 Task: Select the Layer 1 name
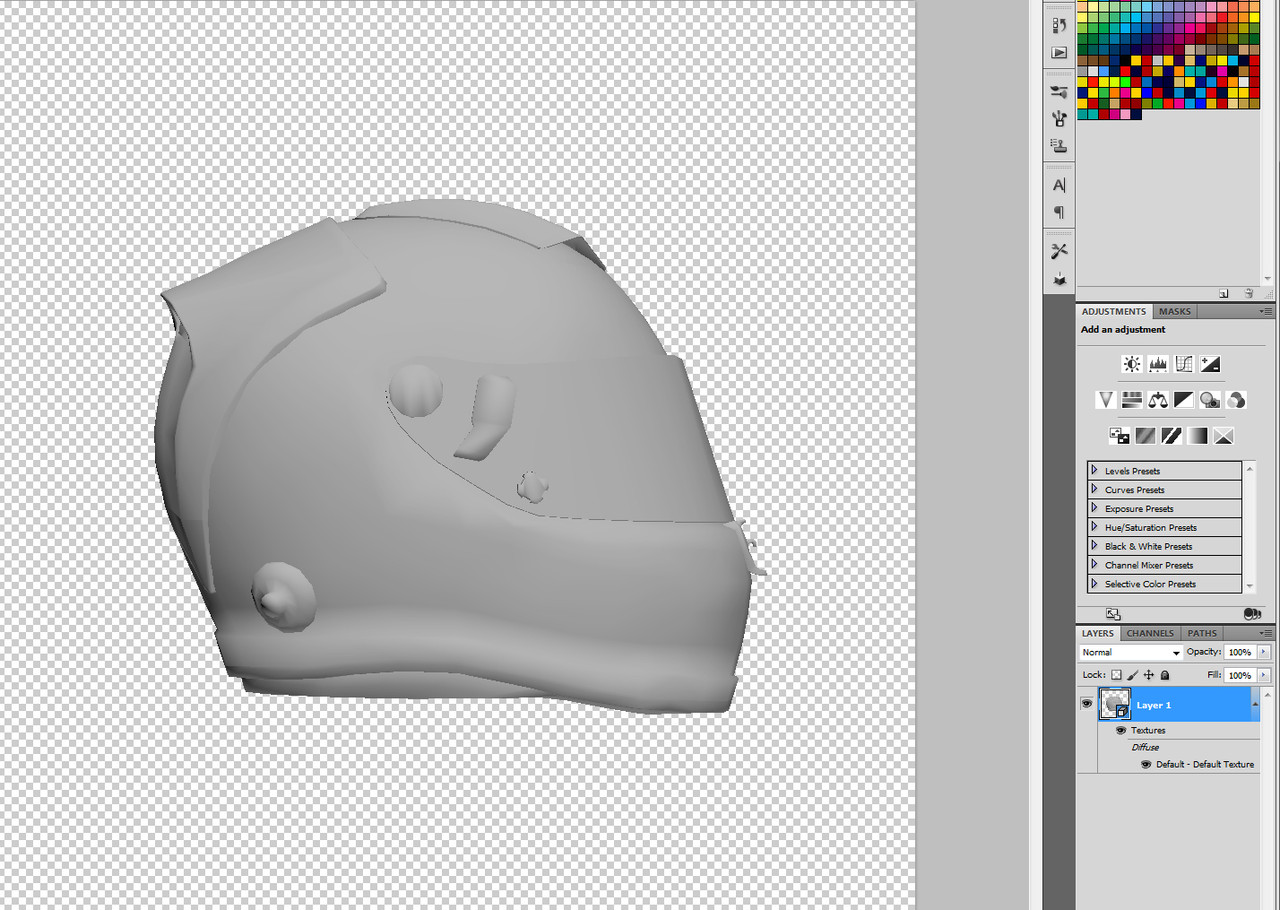[x=1153, y=705]
